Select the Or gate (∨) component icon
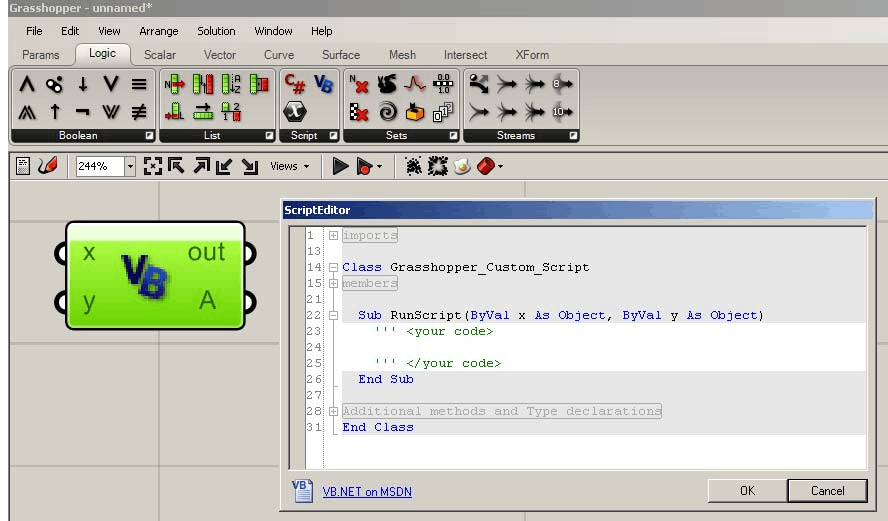This screenshot has width=888, height=521. point(111,84)
